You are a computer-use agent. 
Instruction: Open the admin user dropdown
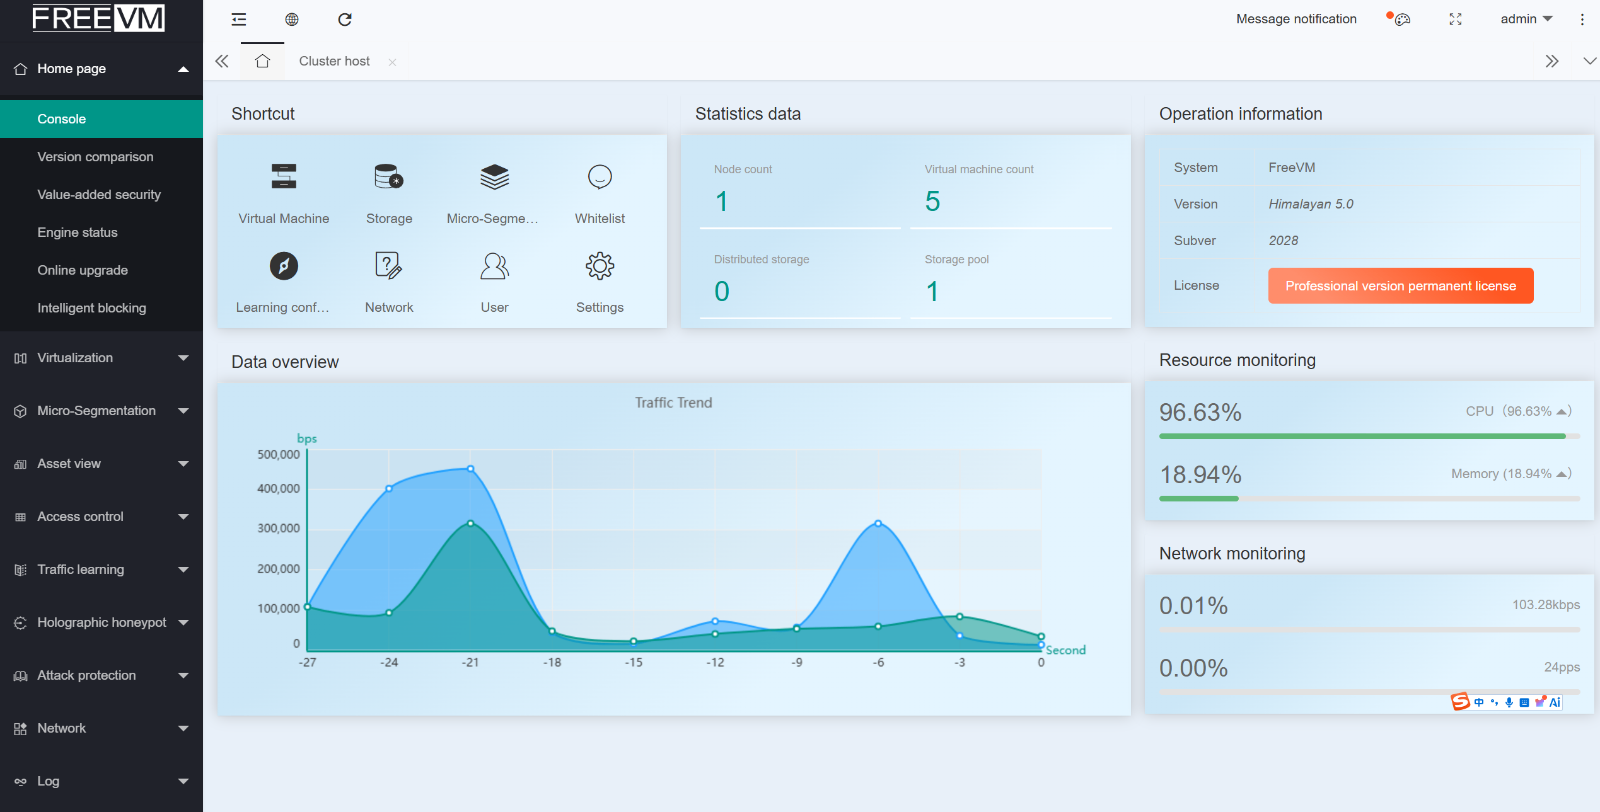tap(1526, 19)
